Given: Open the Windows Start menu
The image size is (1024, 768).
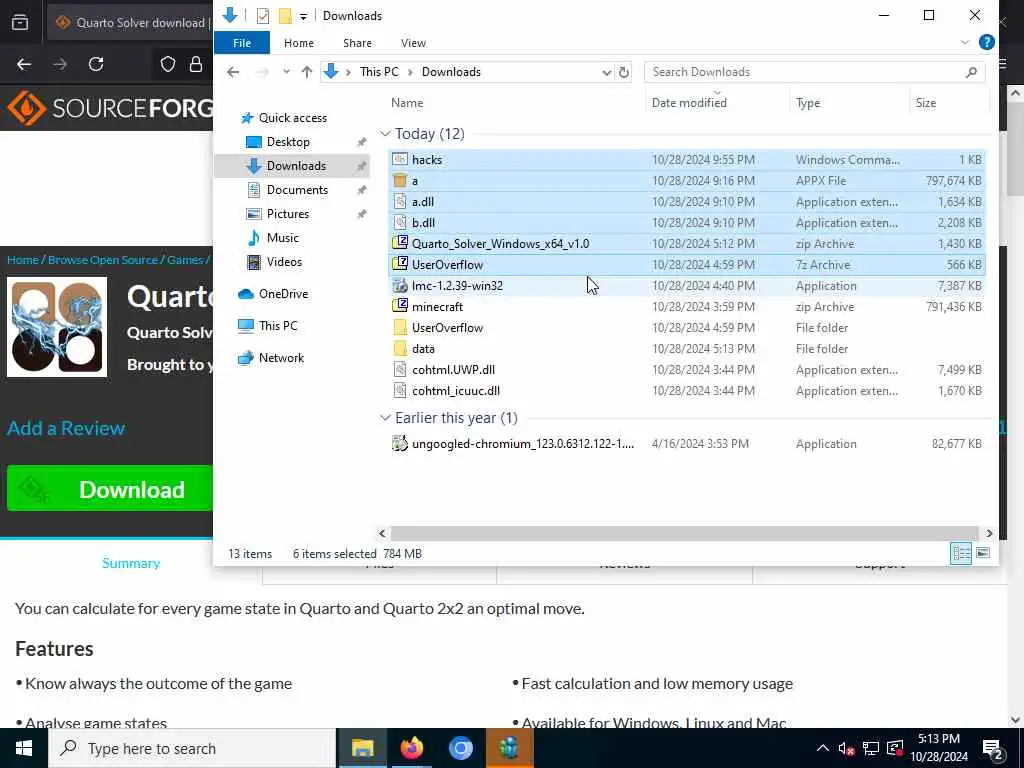Looking at the screenshot, I should [x=24, y=748].
